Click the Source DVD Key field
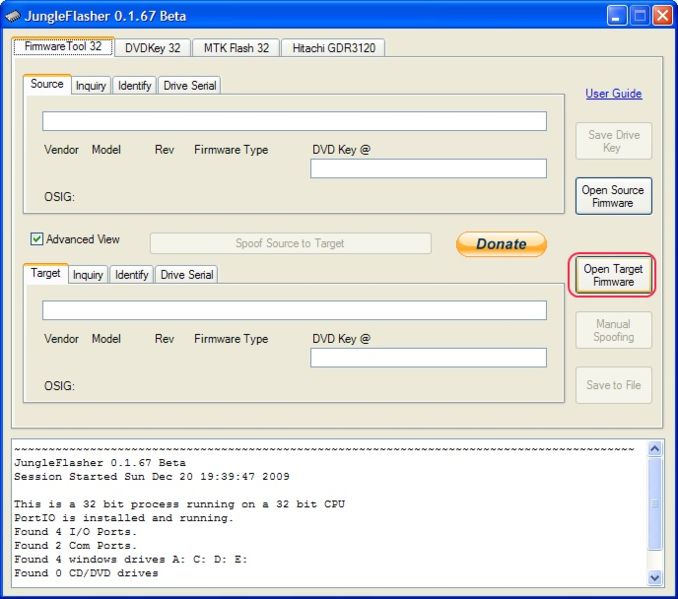This screenshot has width=678, height=599. (429, 168)
